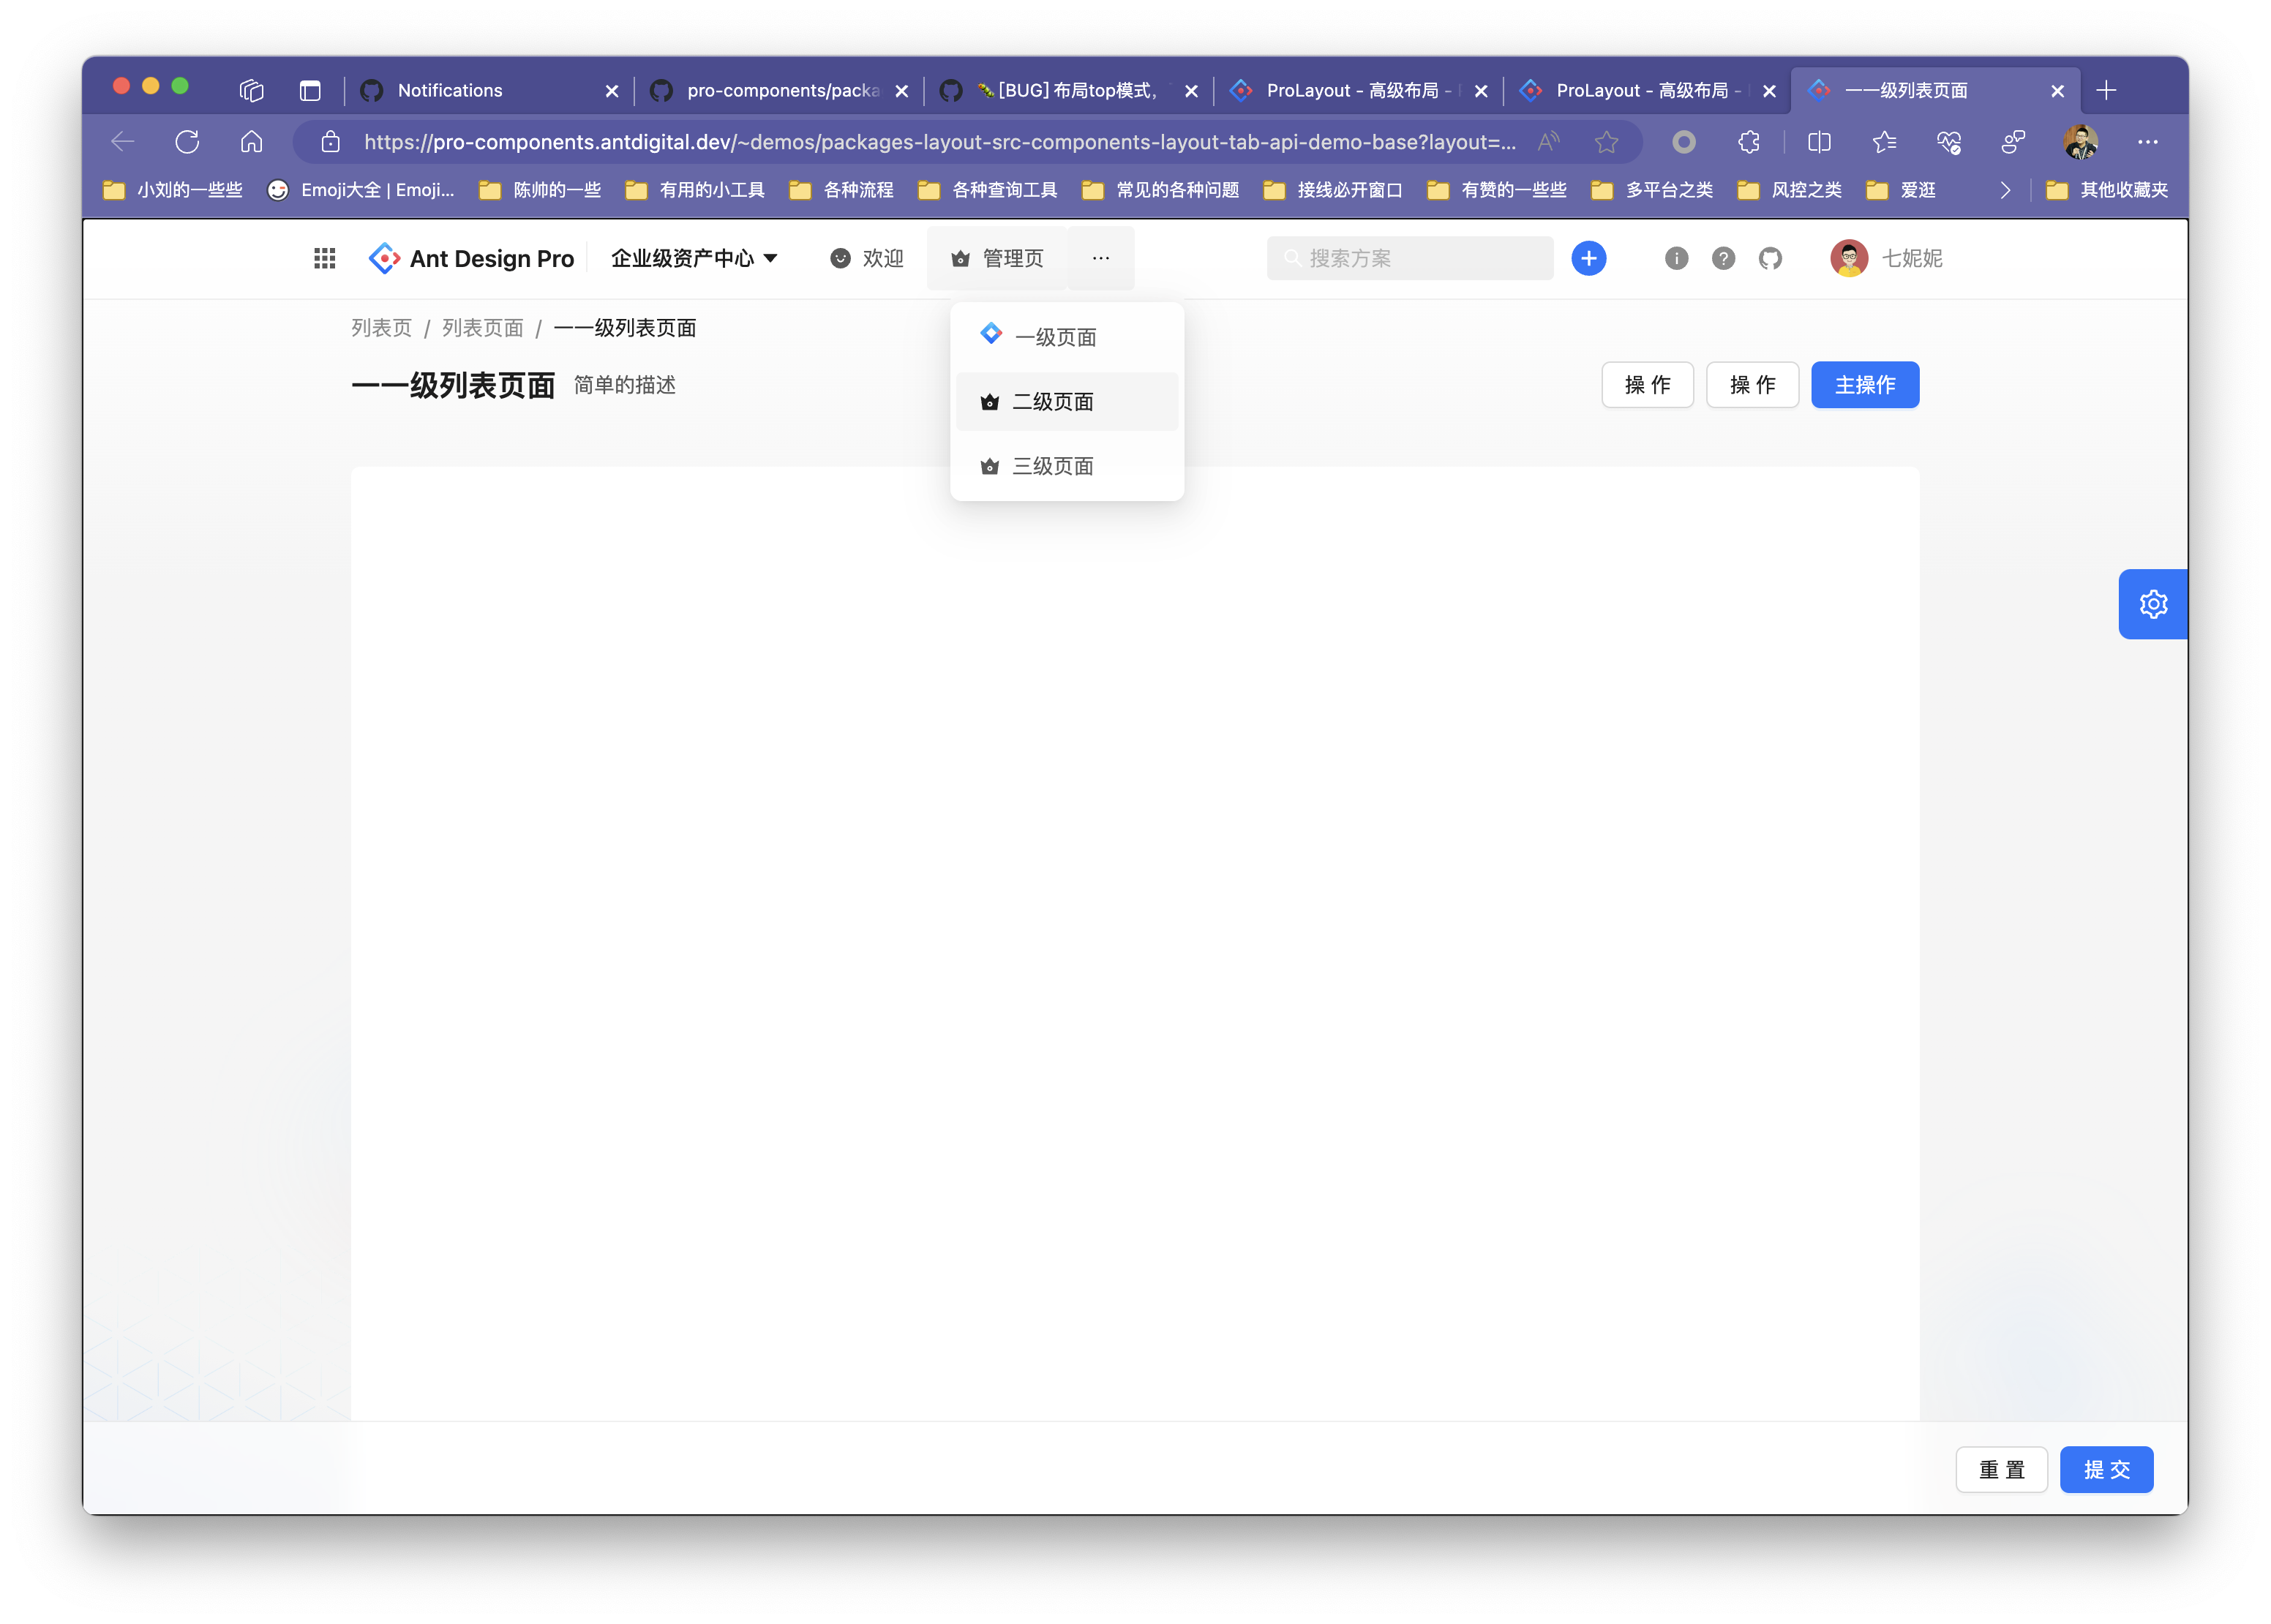Click the info icon in the header

[x=1676, y=258]
